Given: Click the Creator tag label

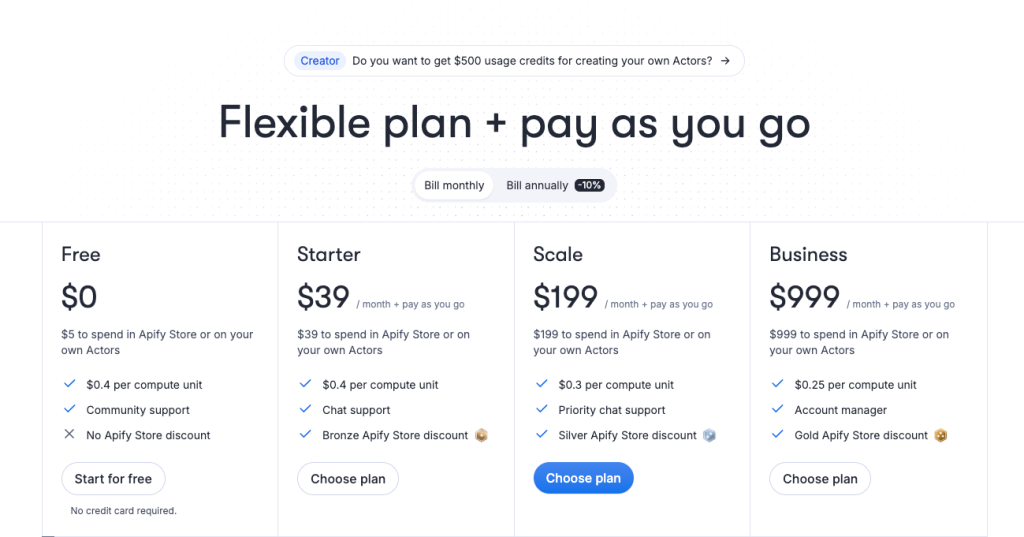Looking at the screenshot, I should click(319, 61).
